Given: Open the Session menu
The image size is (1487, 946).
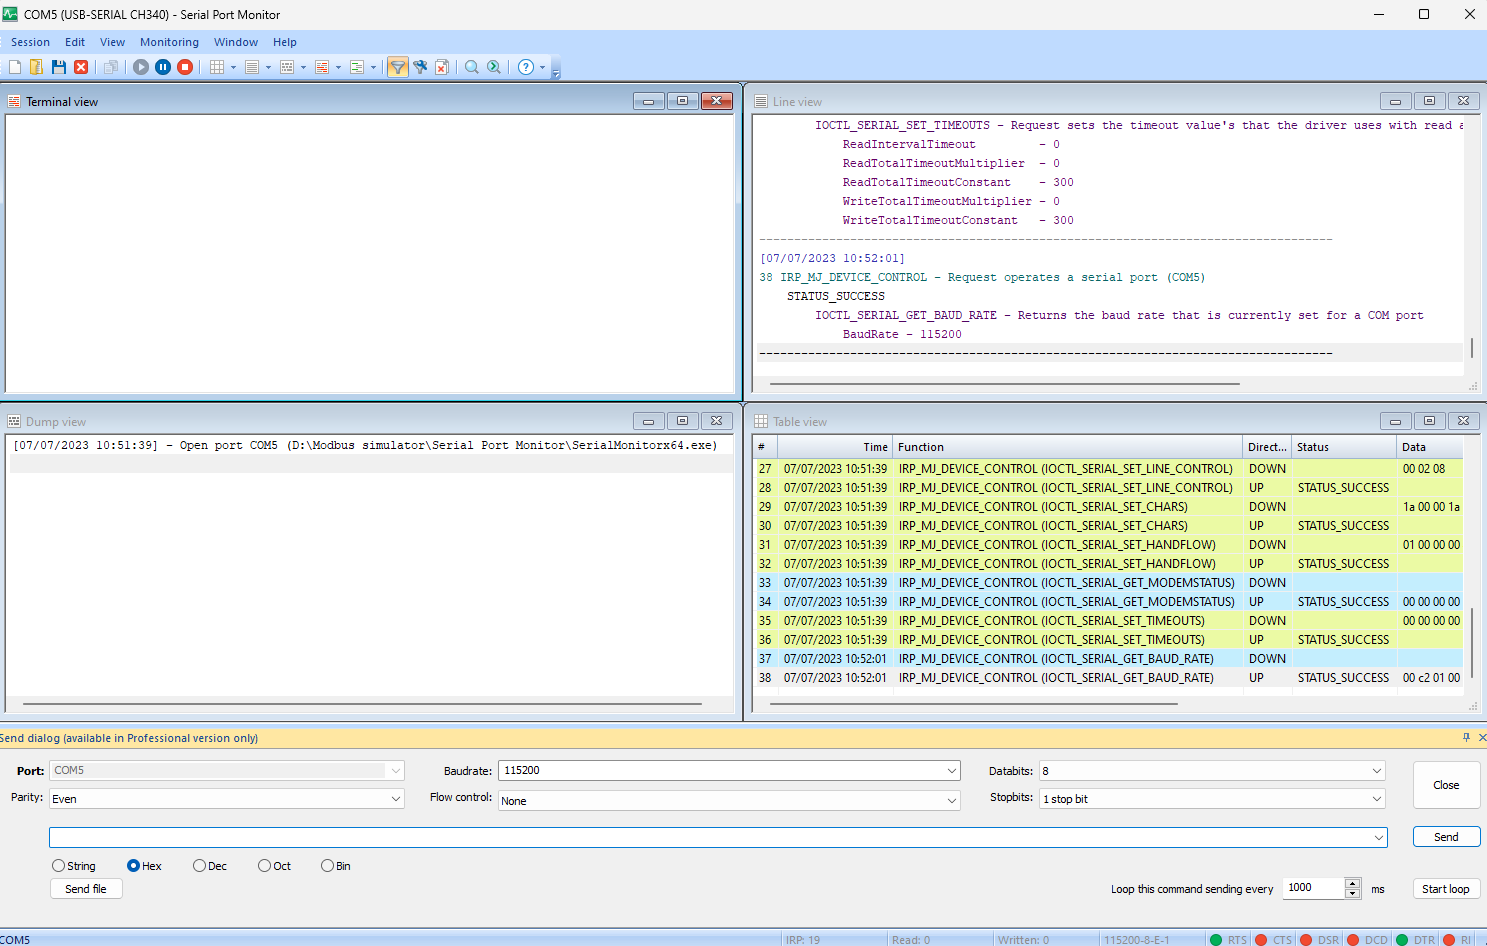Looking at the screenshot, I should (x=30, y=42).
